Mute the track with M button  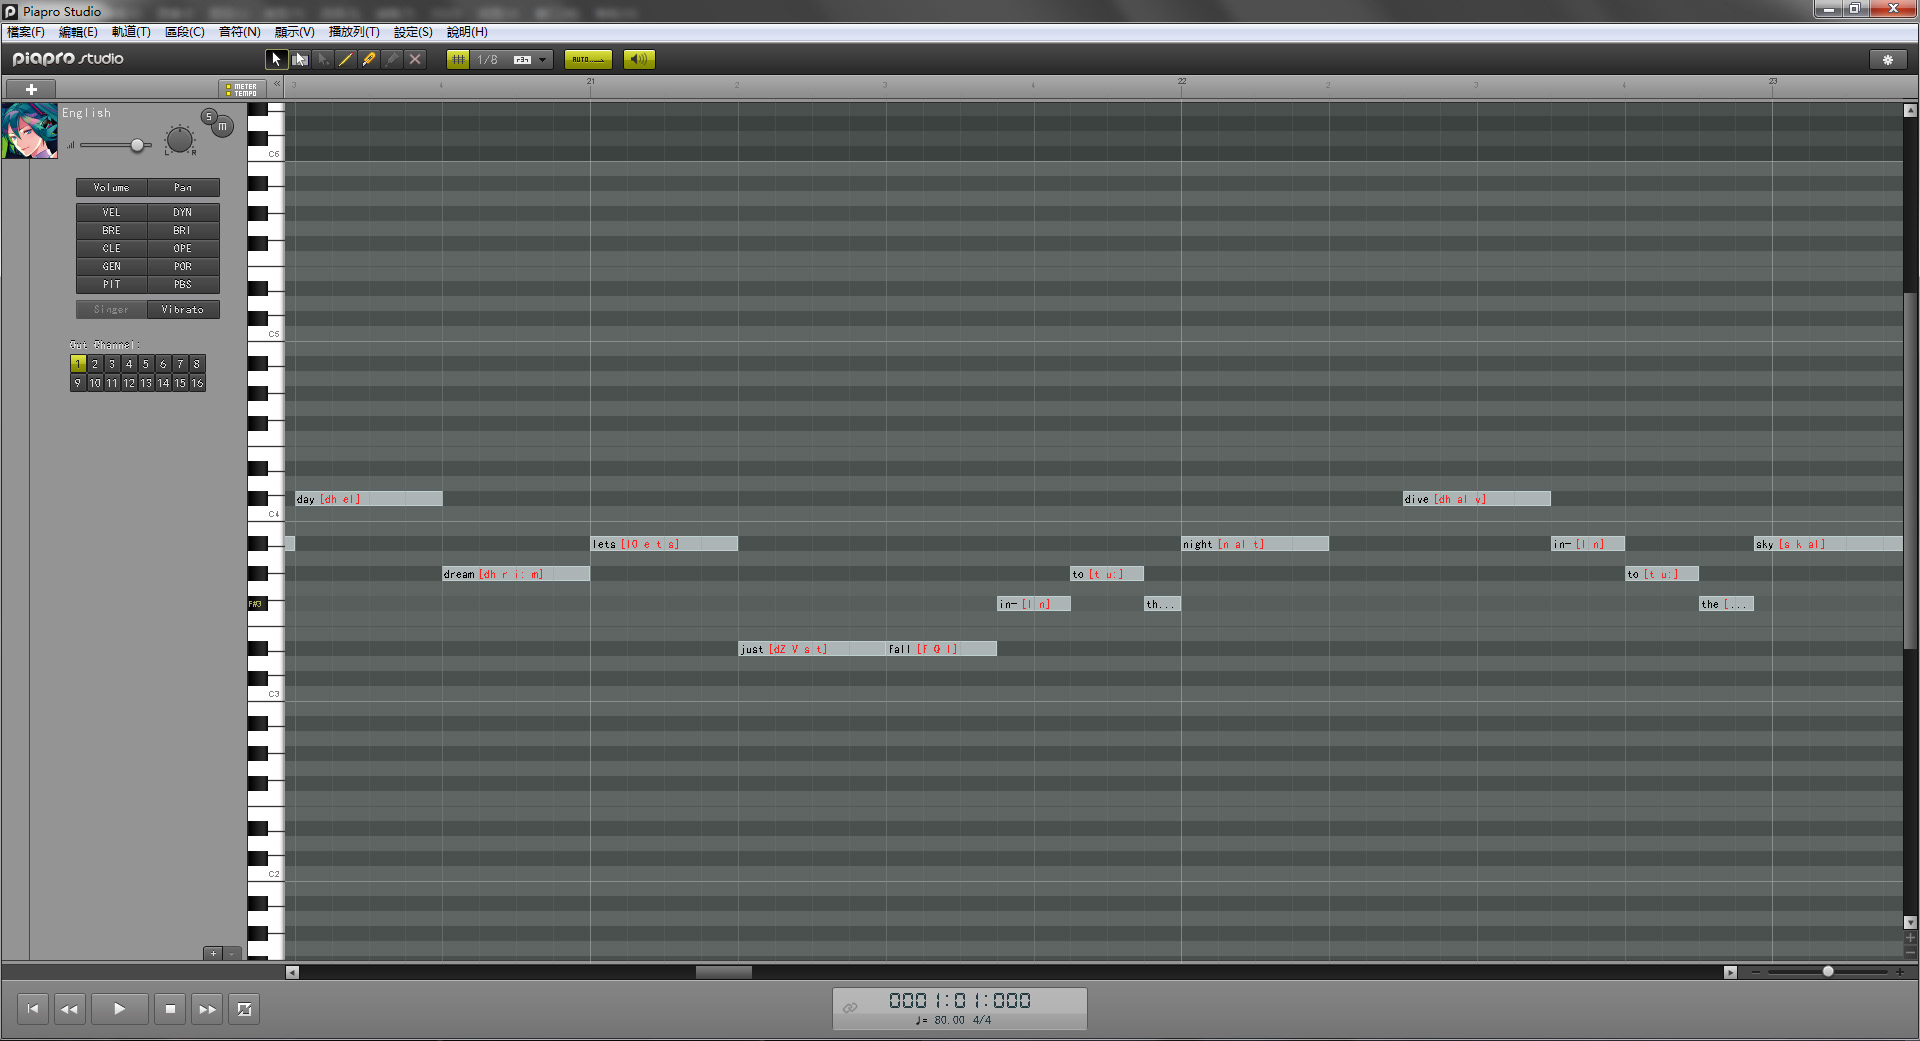pos(223,127)
